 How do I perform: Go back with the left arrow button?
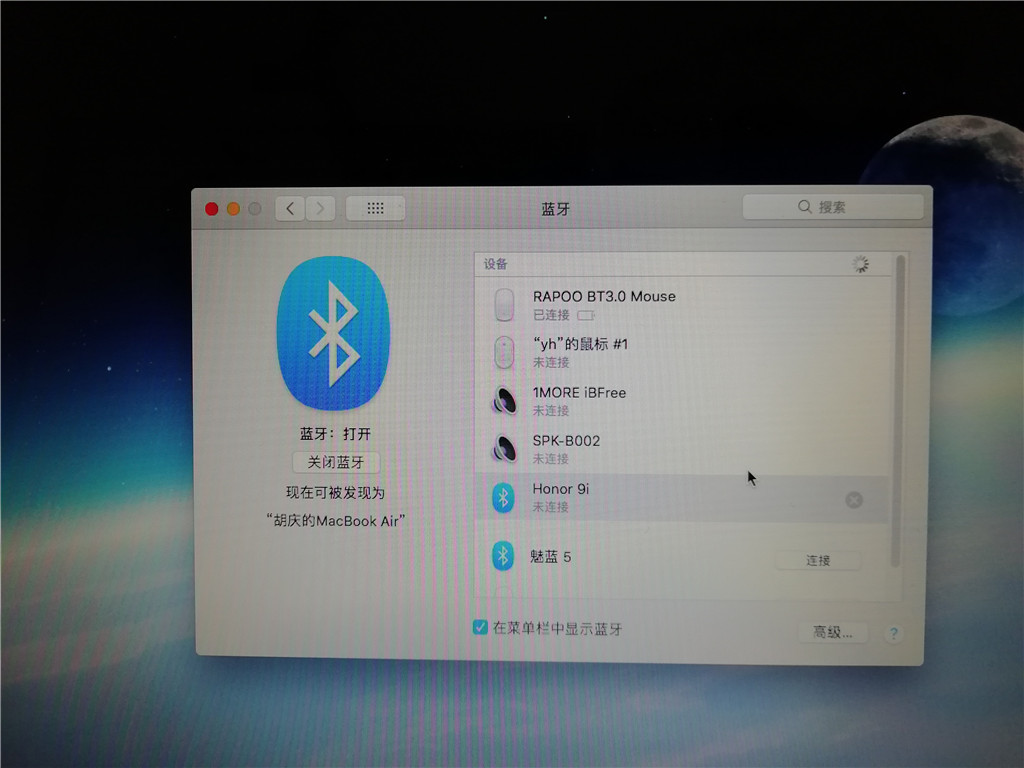[x=290, y=208]
